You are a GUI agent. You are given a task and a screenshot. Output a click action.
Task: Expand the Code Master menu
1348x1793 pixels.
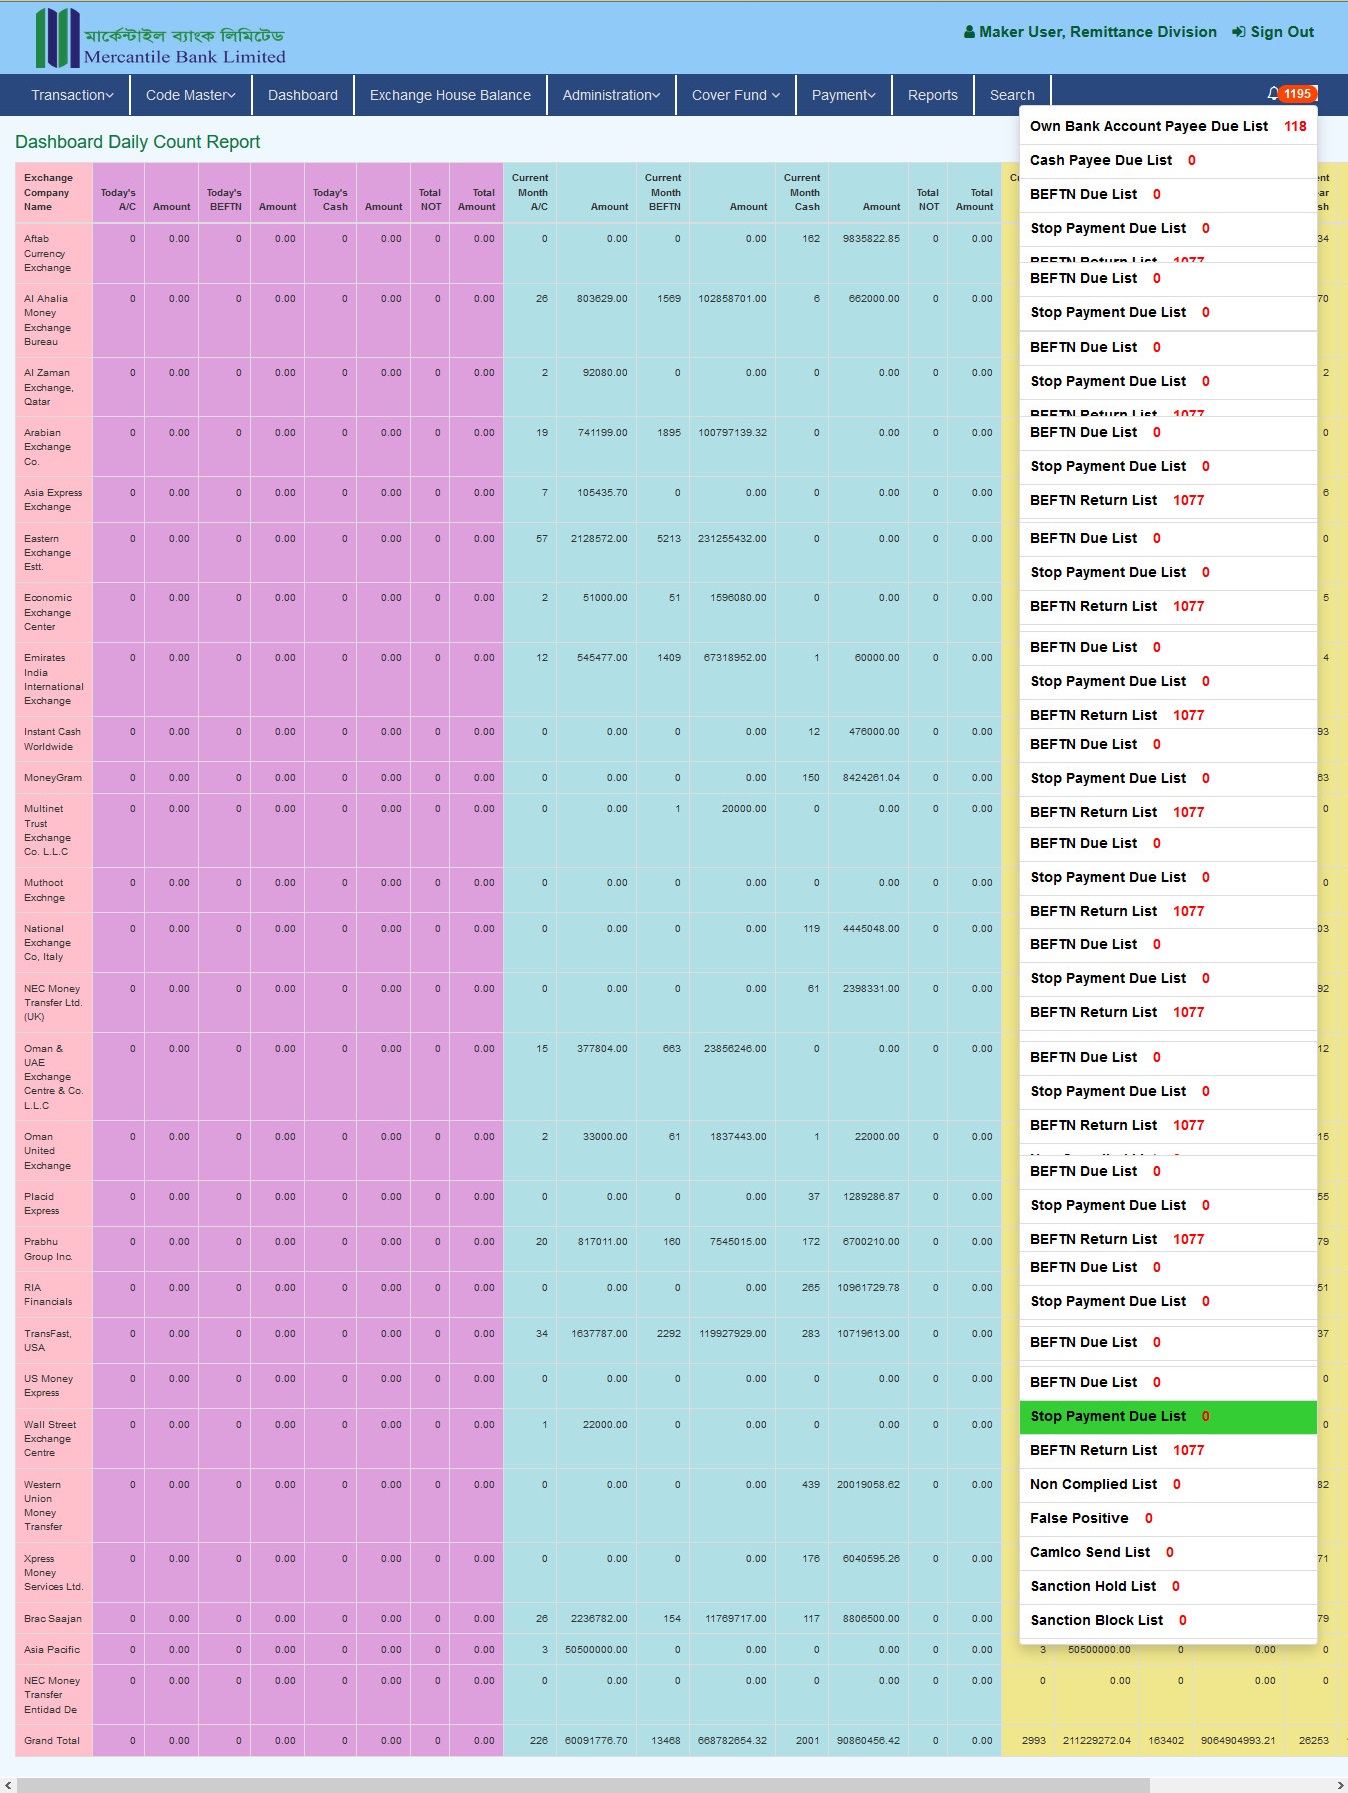click(191, 95)
